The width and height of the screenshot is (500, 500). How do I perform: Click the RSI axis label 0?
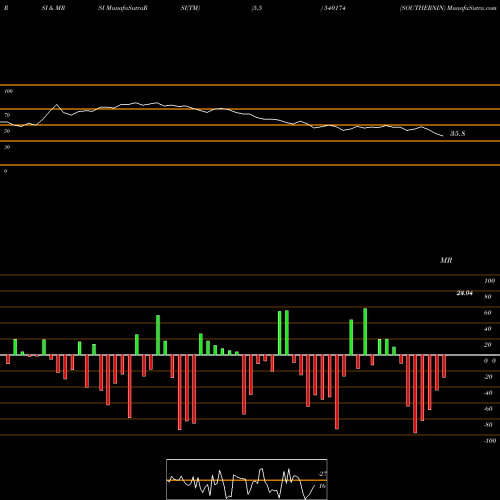tap(5, 171)
